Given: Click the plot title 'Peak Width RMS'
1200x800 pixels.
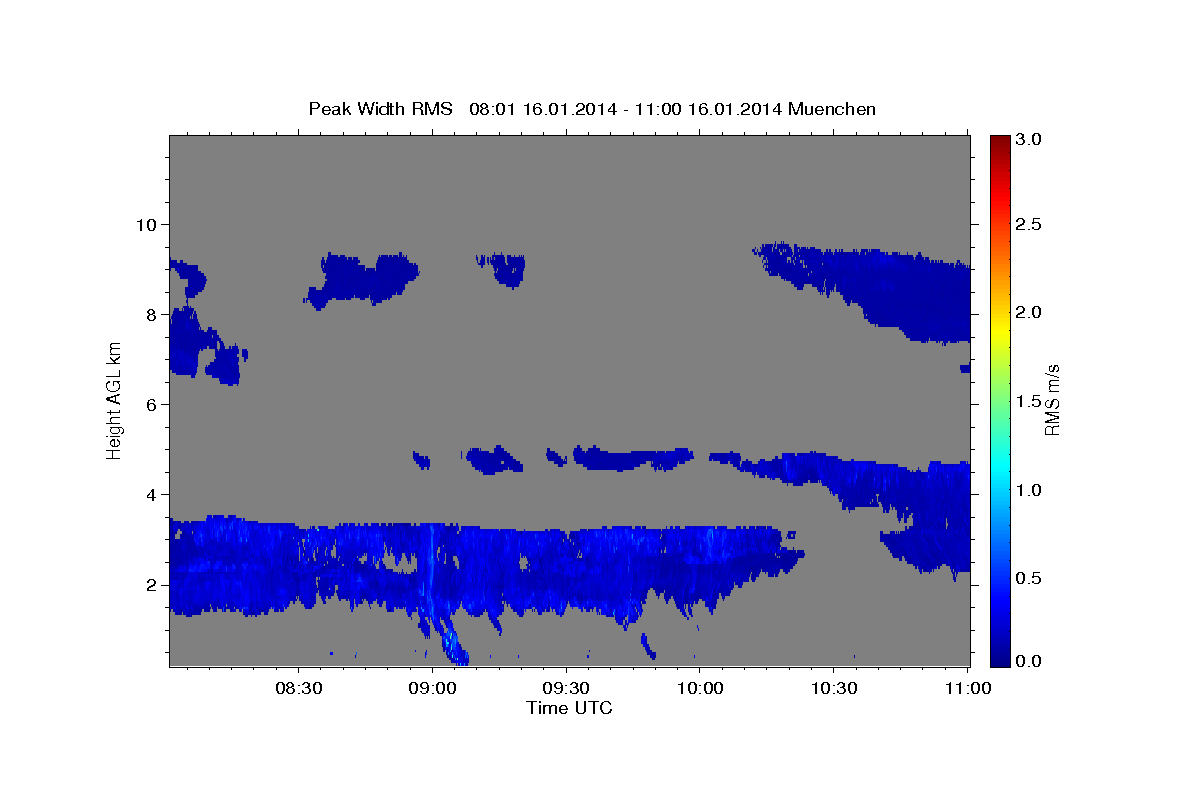Looking at the screenshot, I should tap(381, 109).
